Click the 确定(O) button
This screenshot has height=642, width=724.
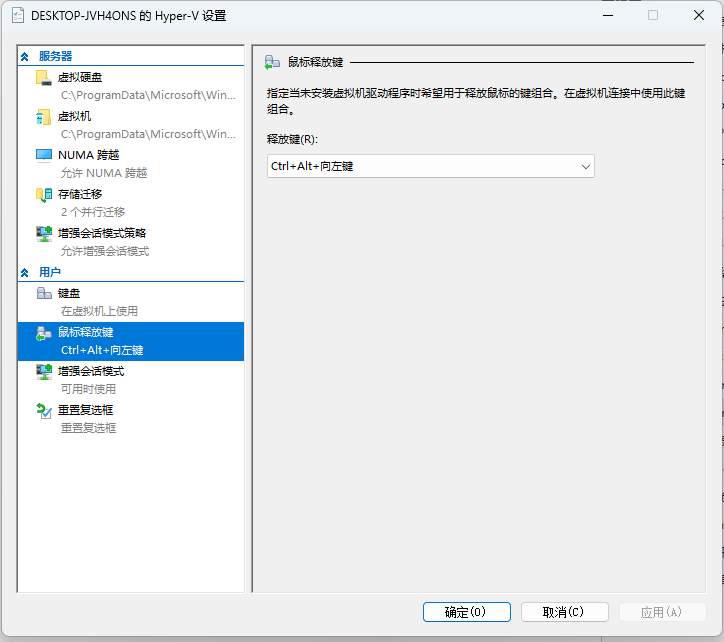pyautogui.click(x=466, y=612)
